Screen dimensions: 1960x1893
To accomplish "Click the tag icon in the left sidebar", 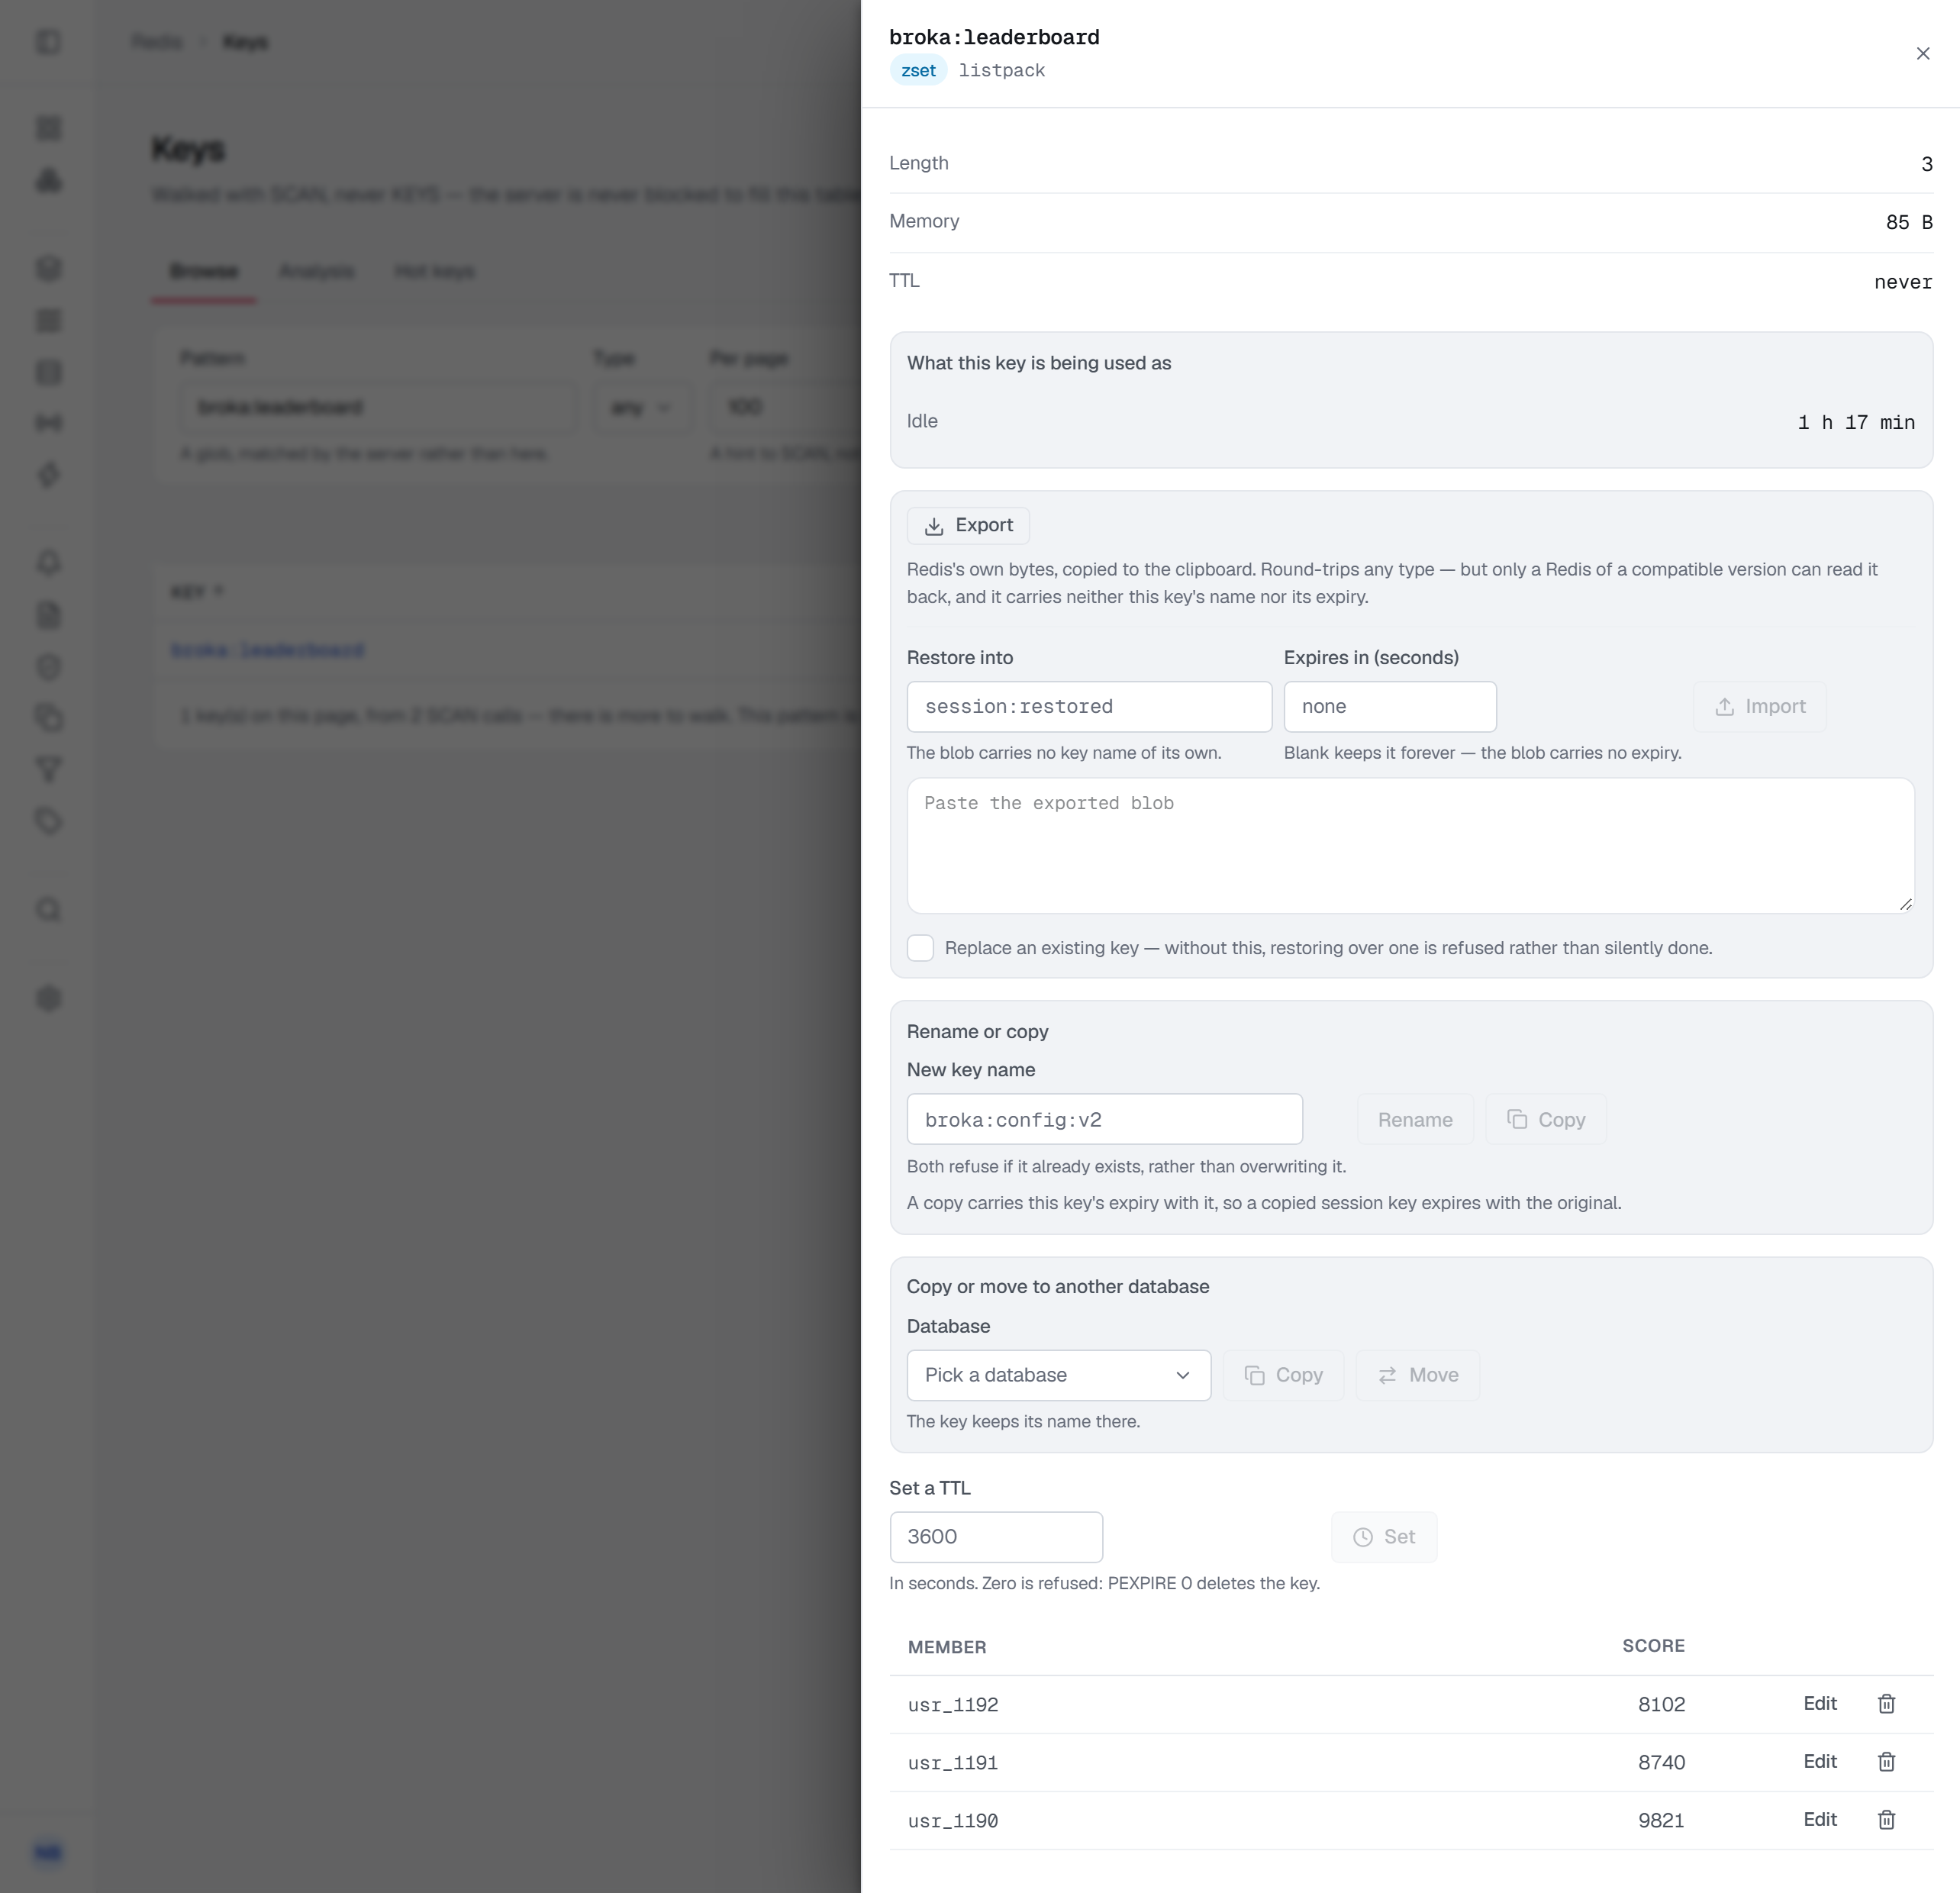I will (48, 821).
